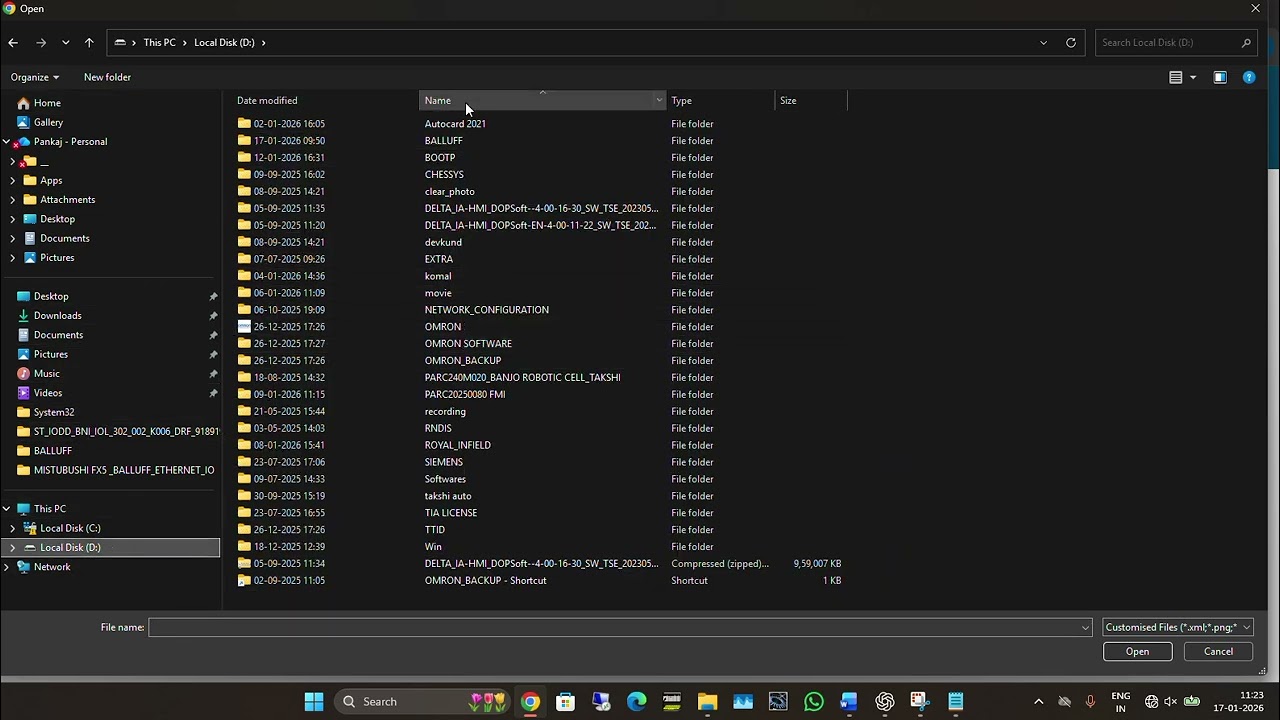Expand the Attachments folder node

coord(12,200)
